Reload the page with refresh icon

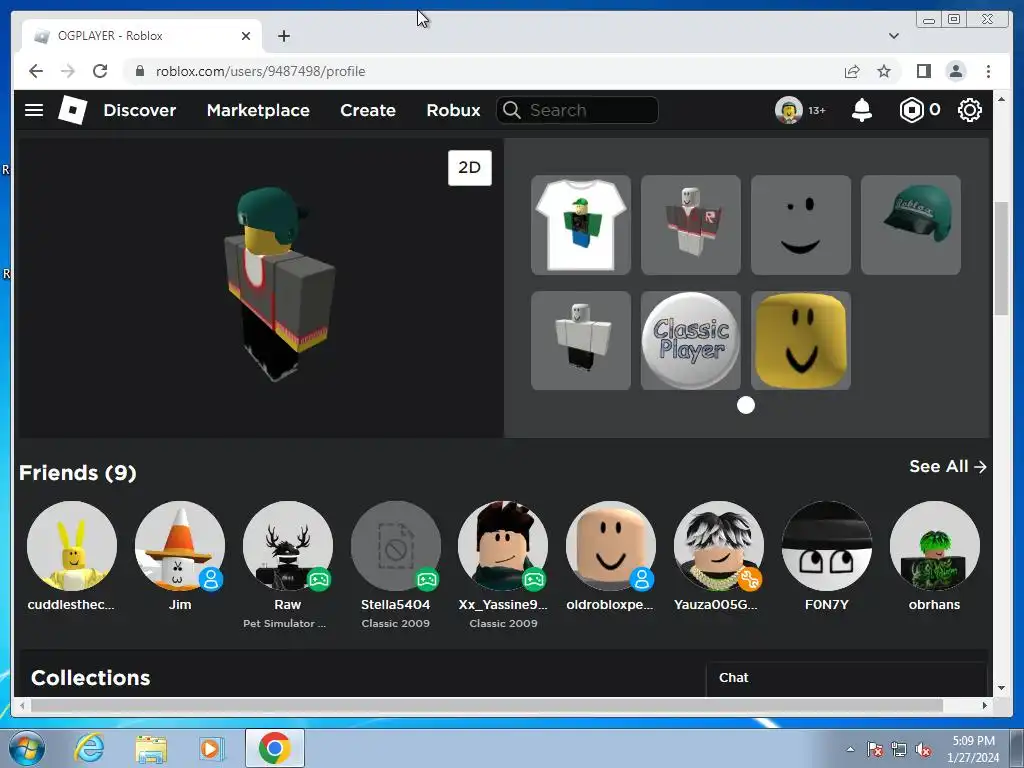click(100, 71)
